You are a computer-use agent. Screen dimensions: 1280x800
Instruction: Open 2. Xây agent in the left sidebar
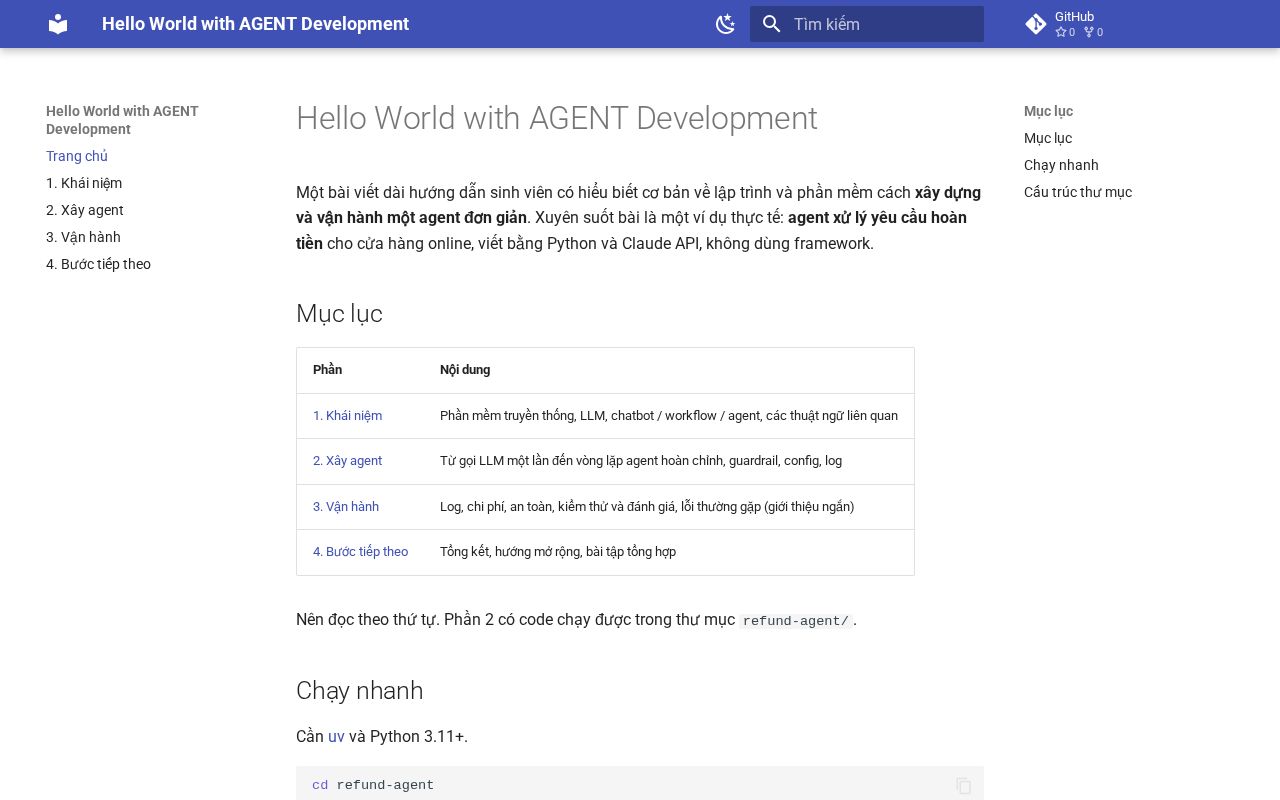point(85,210)
